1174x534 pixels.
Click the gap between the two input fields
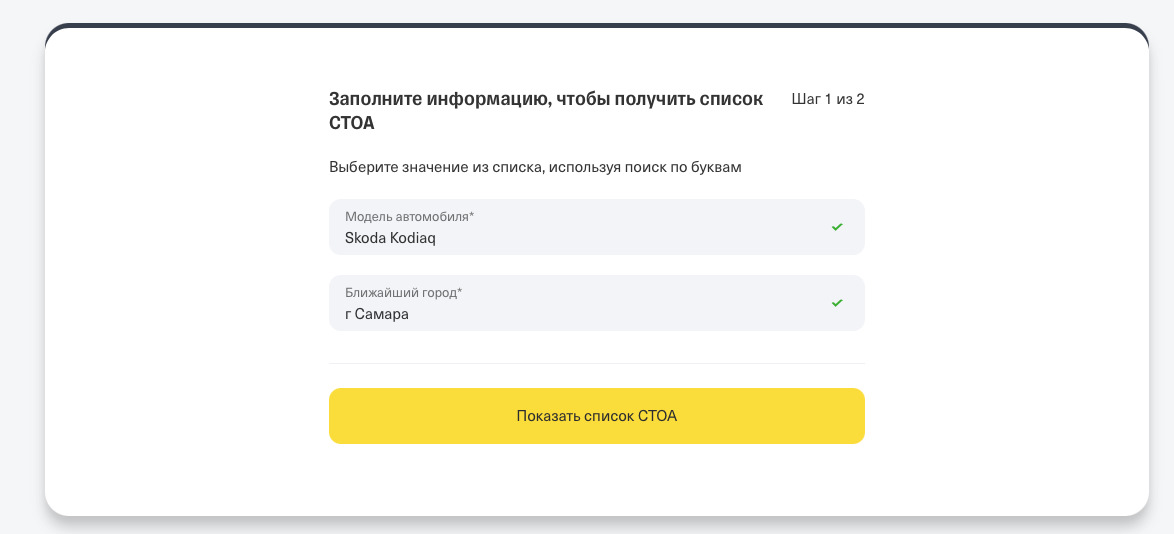[x=596, y=265]
